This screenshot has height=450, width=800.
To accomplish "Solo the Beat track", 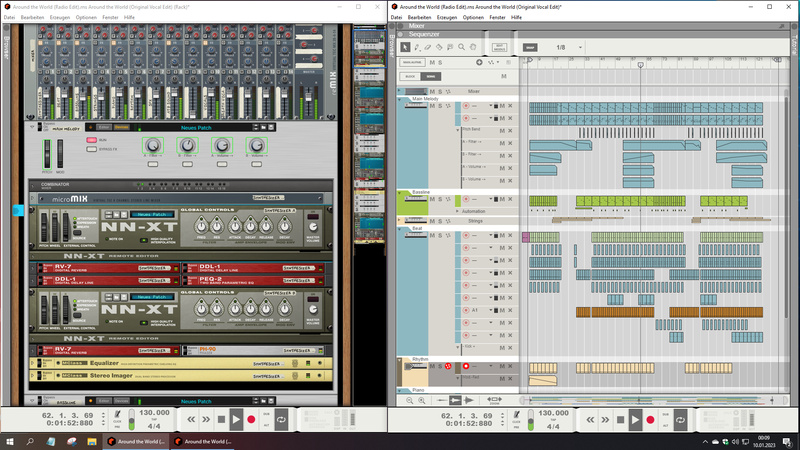I will click(x=440, y=236).
